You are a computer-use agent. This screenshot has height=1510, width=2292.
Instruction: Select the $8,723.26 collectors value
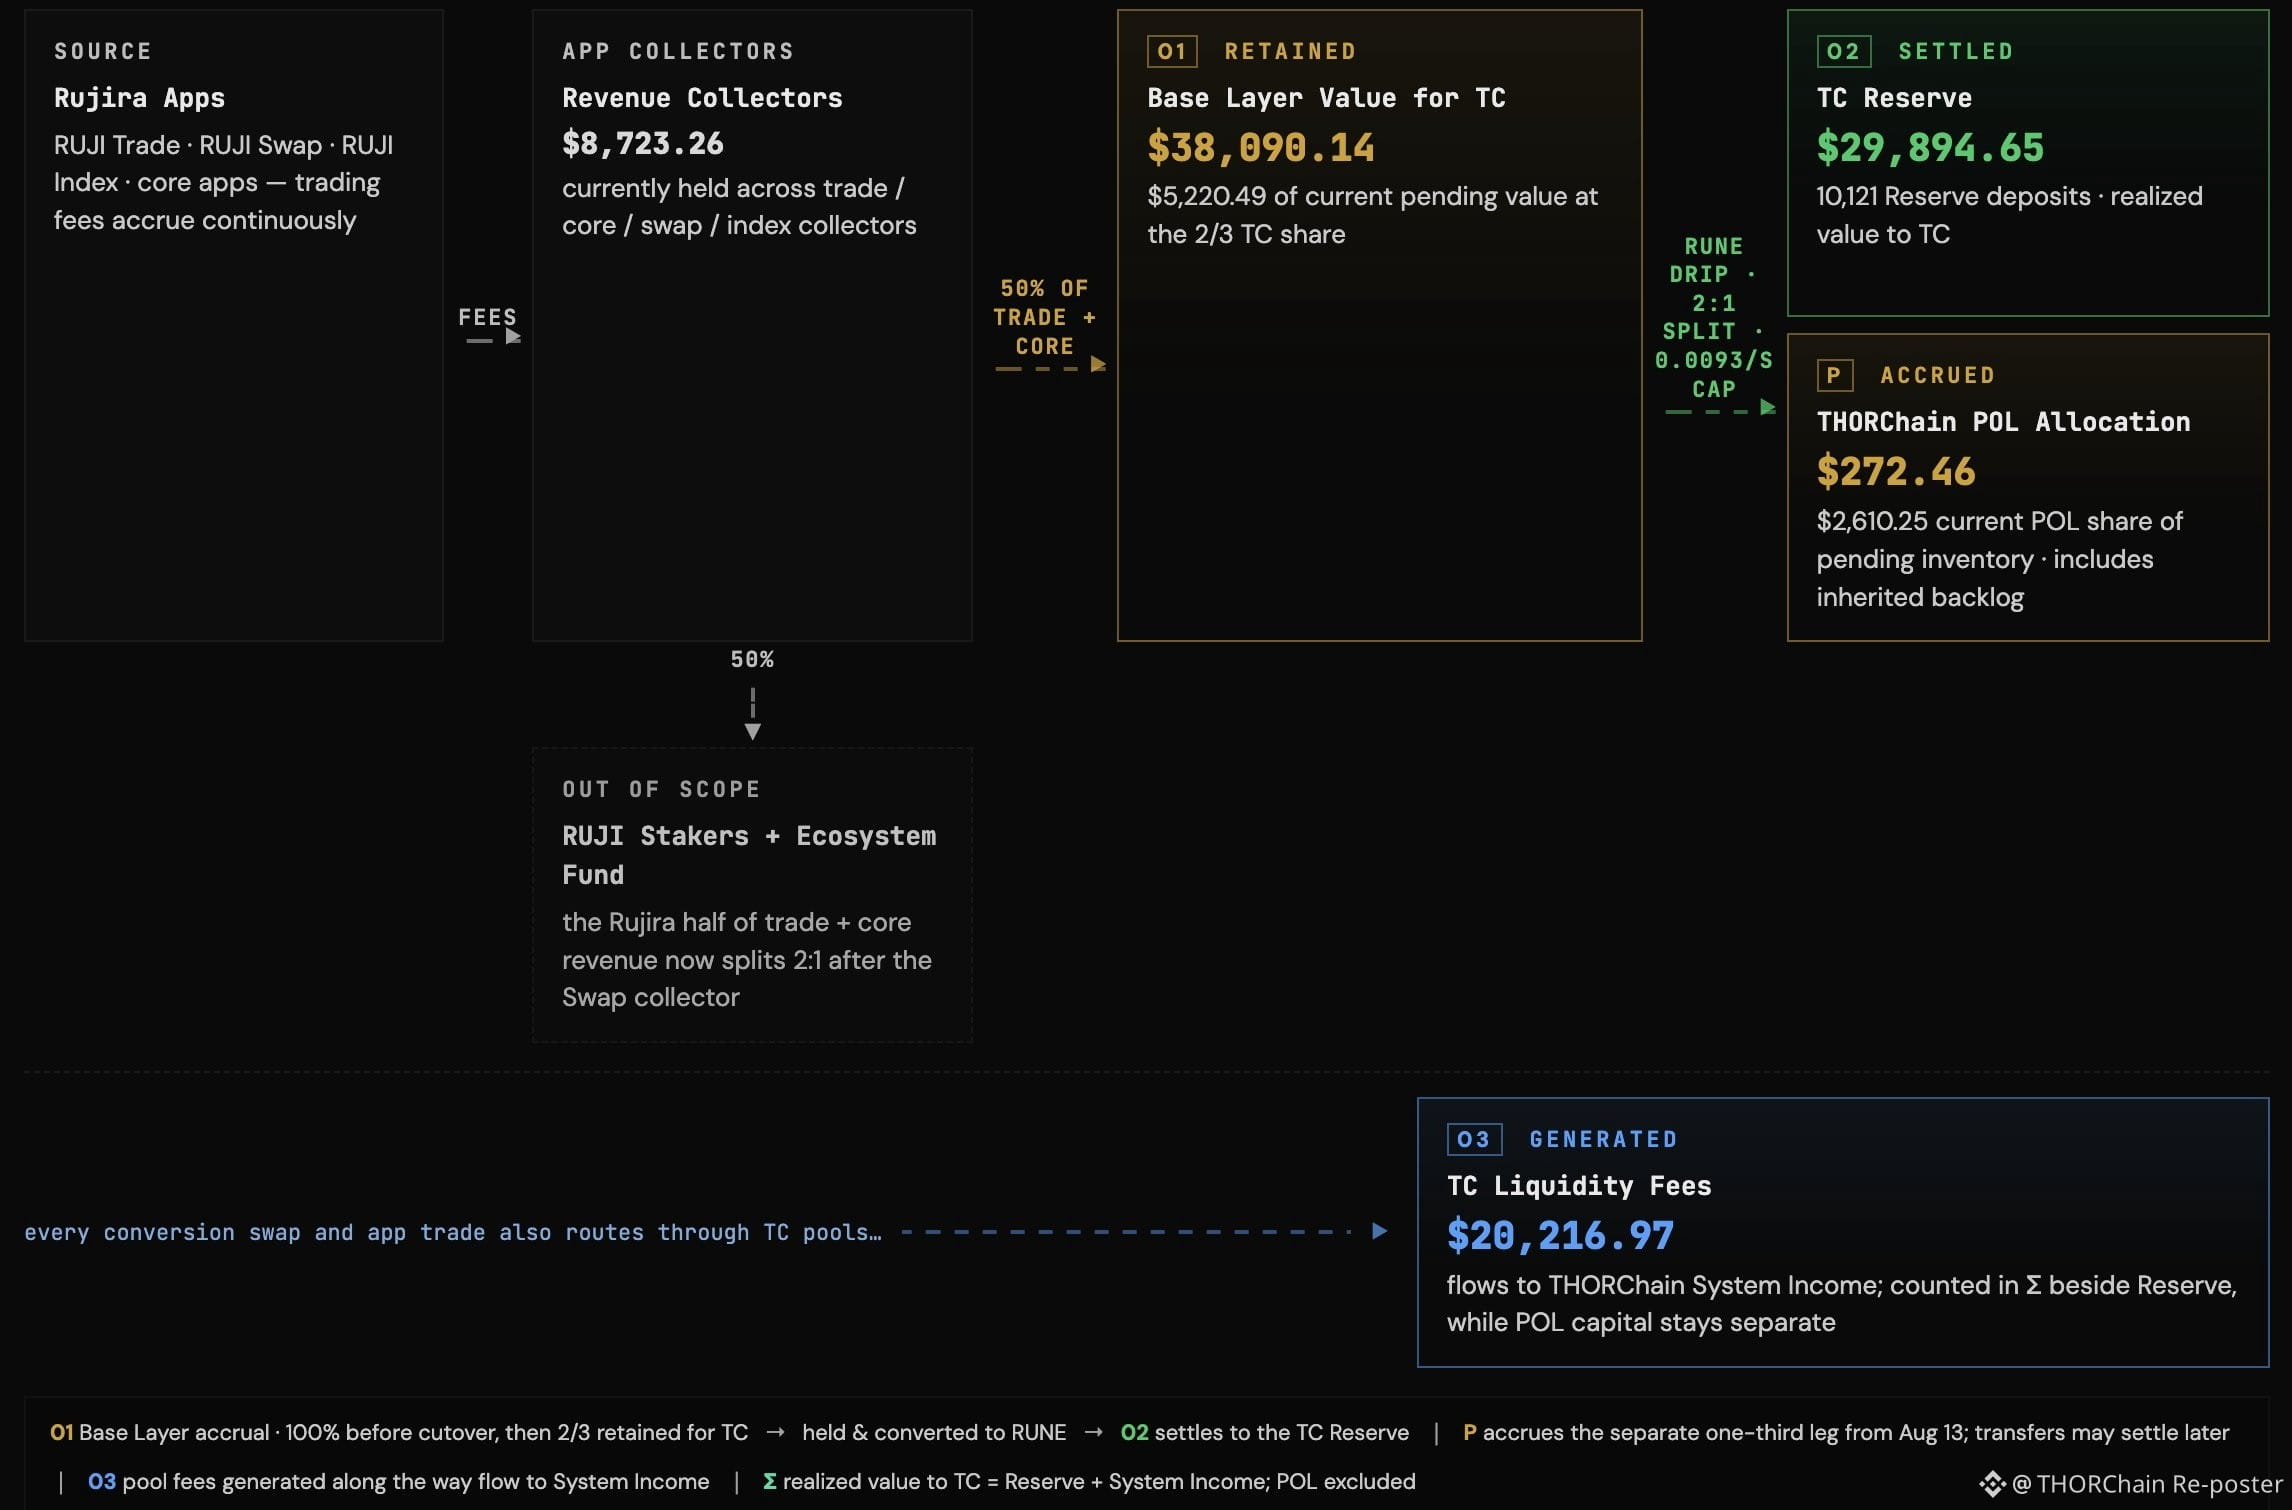coord(643,144)
